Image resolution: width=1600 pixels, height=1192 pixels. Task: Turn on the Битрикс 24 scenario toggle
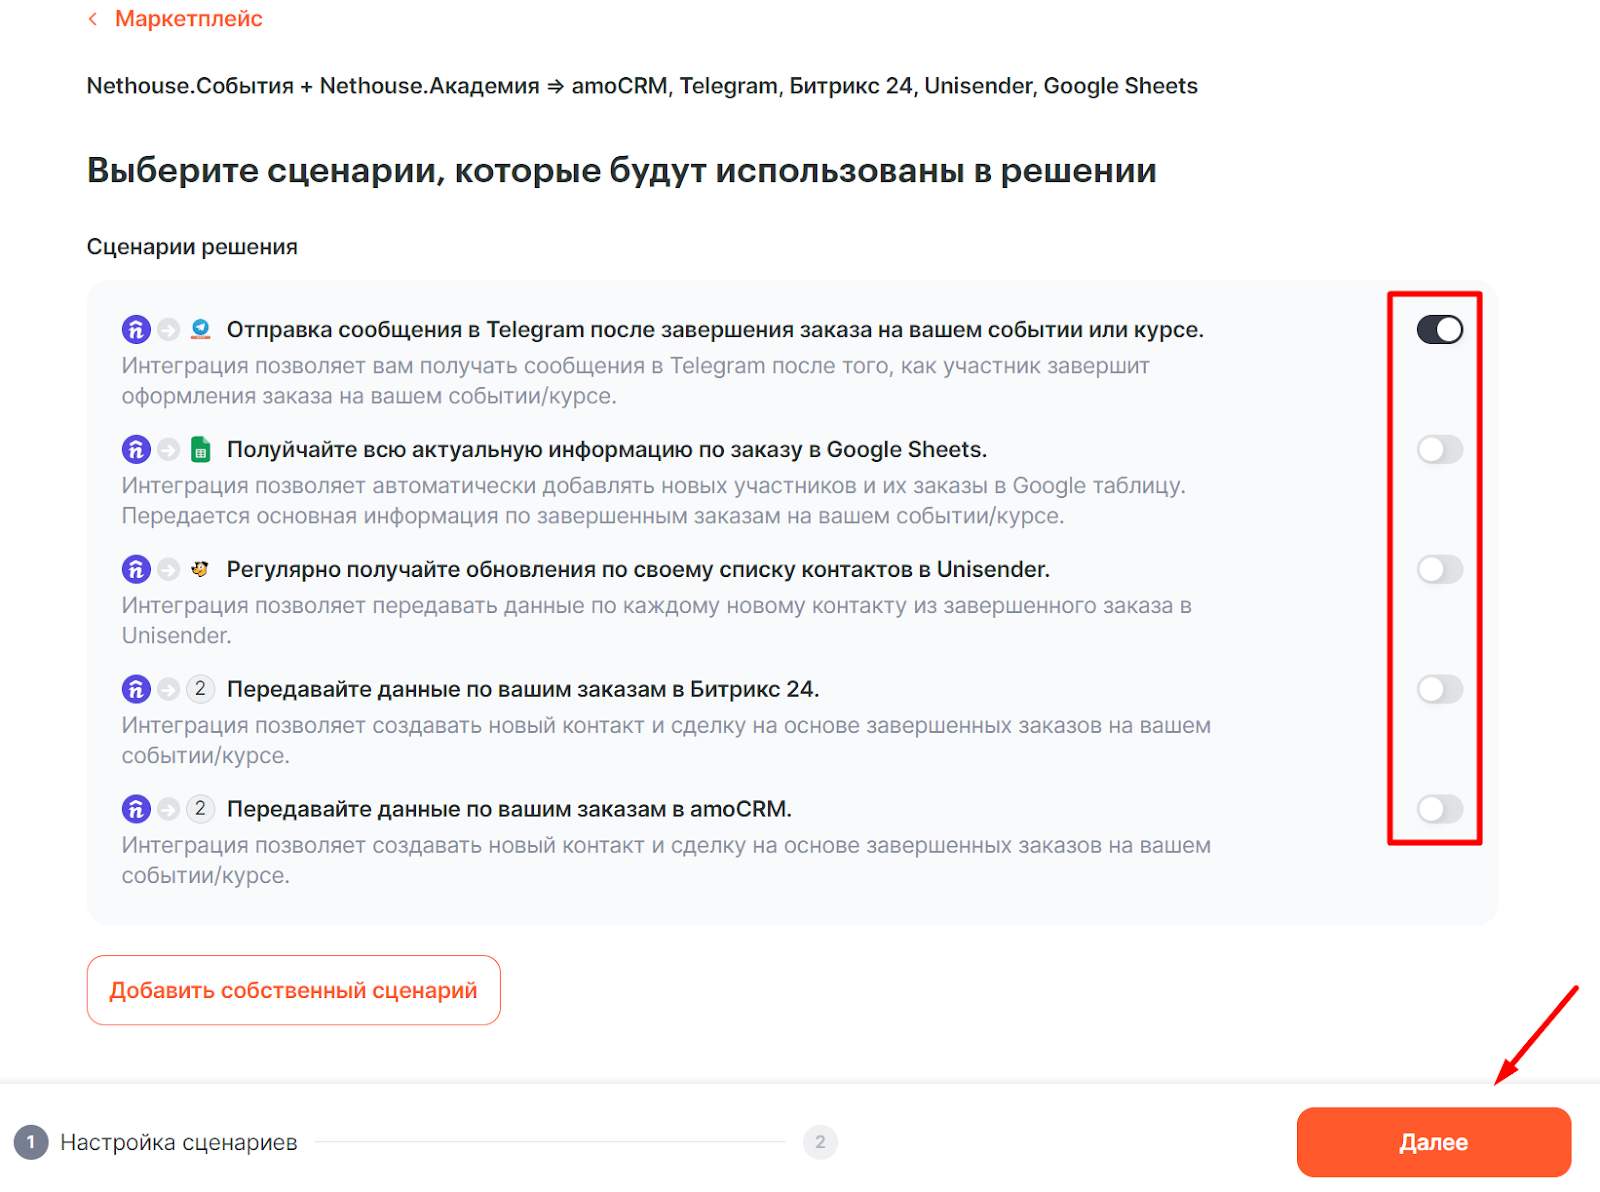pyautogui.click(x=1439, y=689)
